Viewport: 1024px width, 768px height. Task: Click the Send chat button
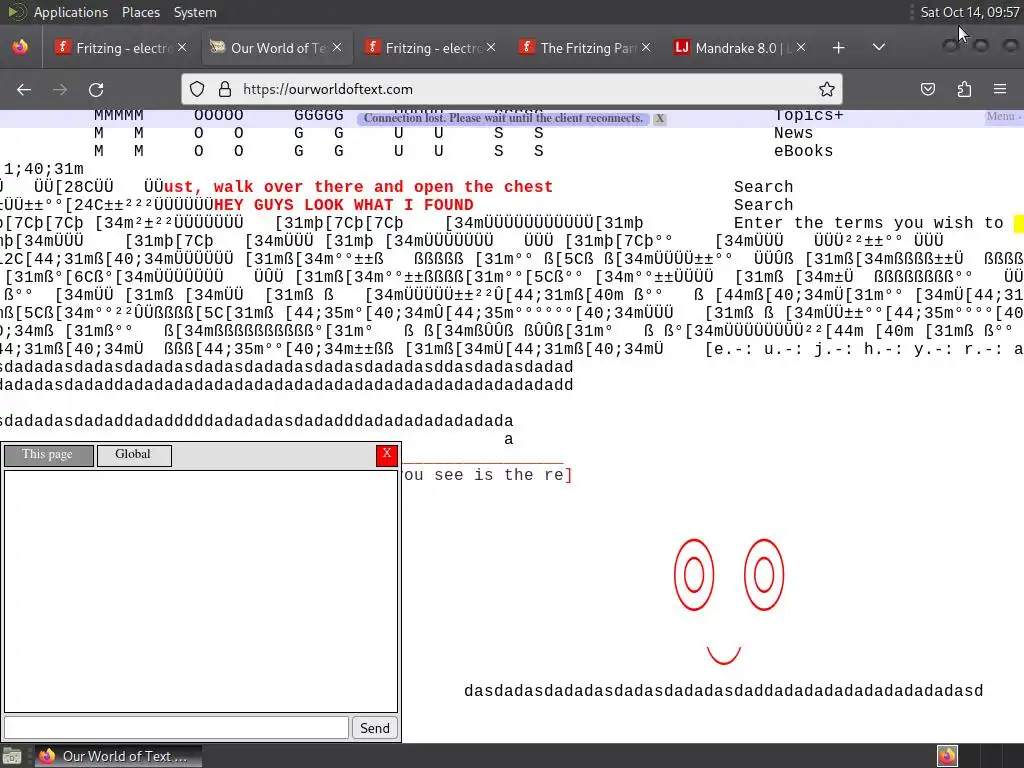point(375,728)
